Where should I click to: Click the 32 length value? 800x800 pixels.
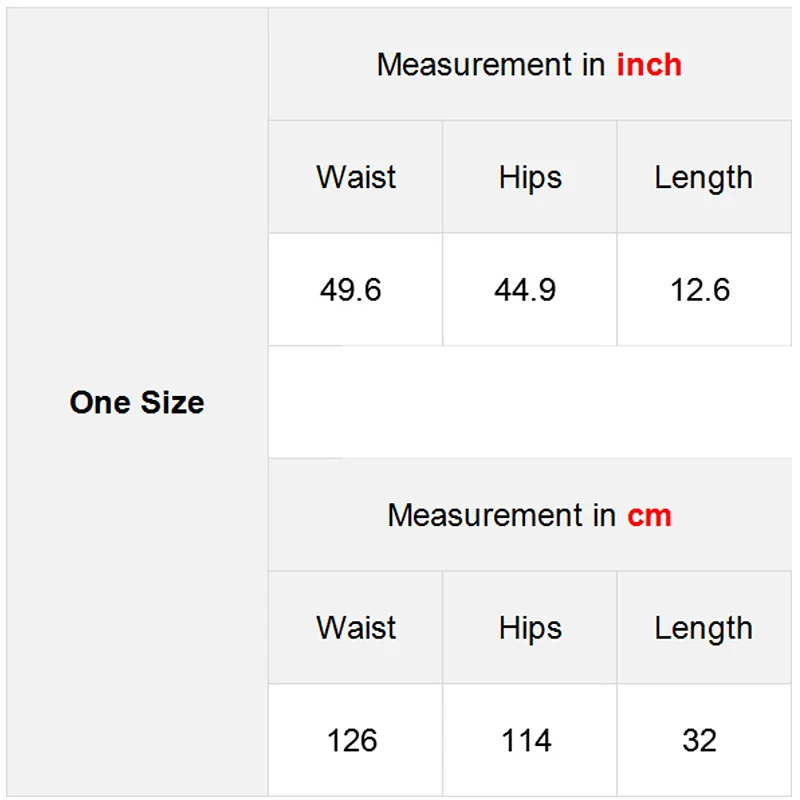[x=700, y=741]
